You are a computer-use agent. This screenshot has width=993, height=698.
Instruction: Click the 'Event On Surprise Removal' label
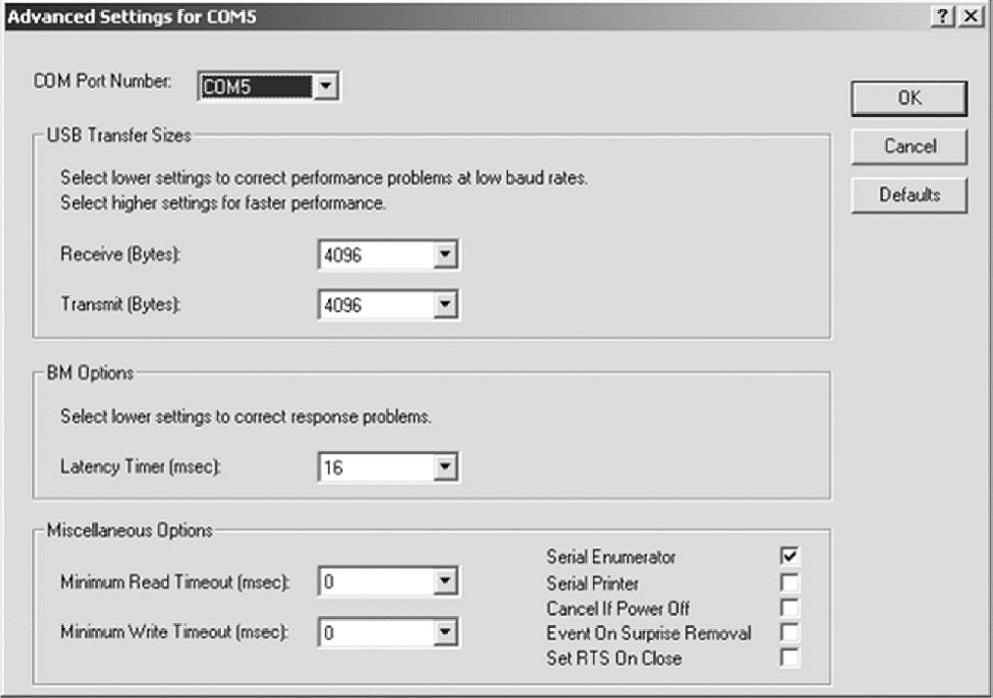click(x=649, y=633)
